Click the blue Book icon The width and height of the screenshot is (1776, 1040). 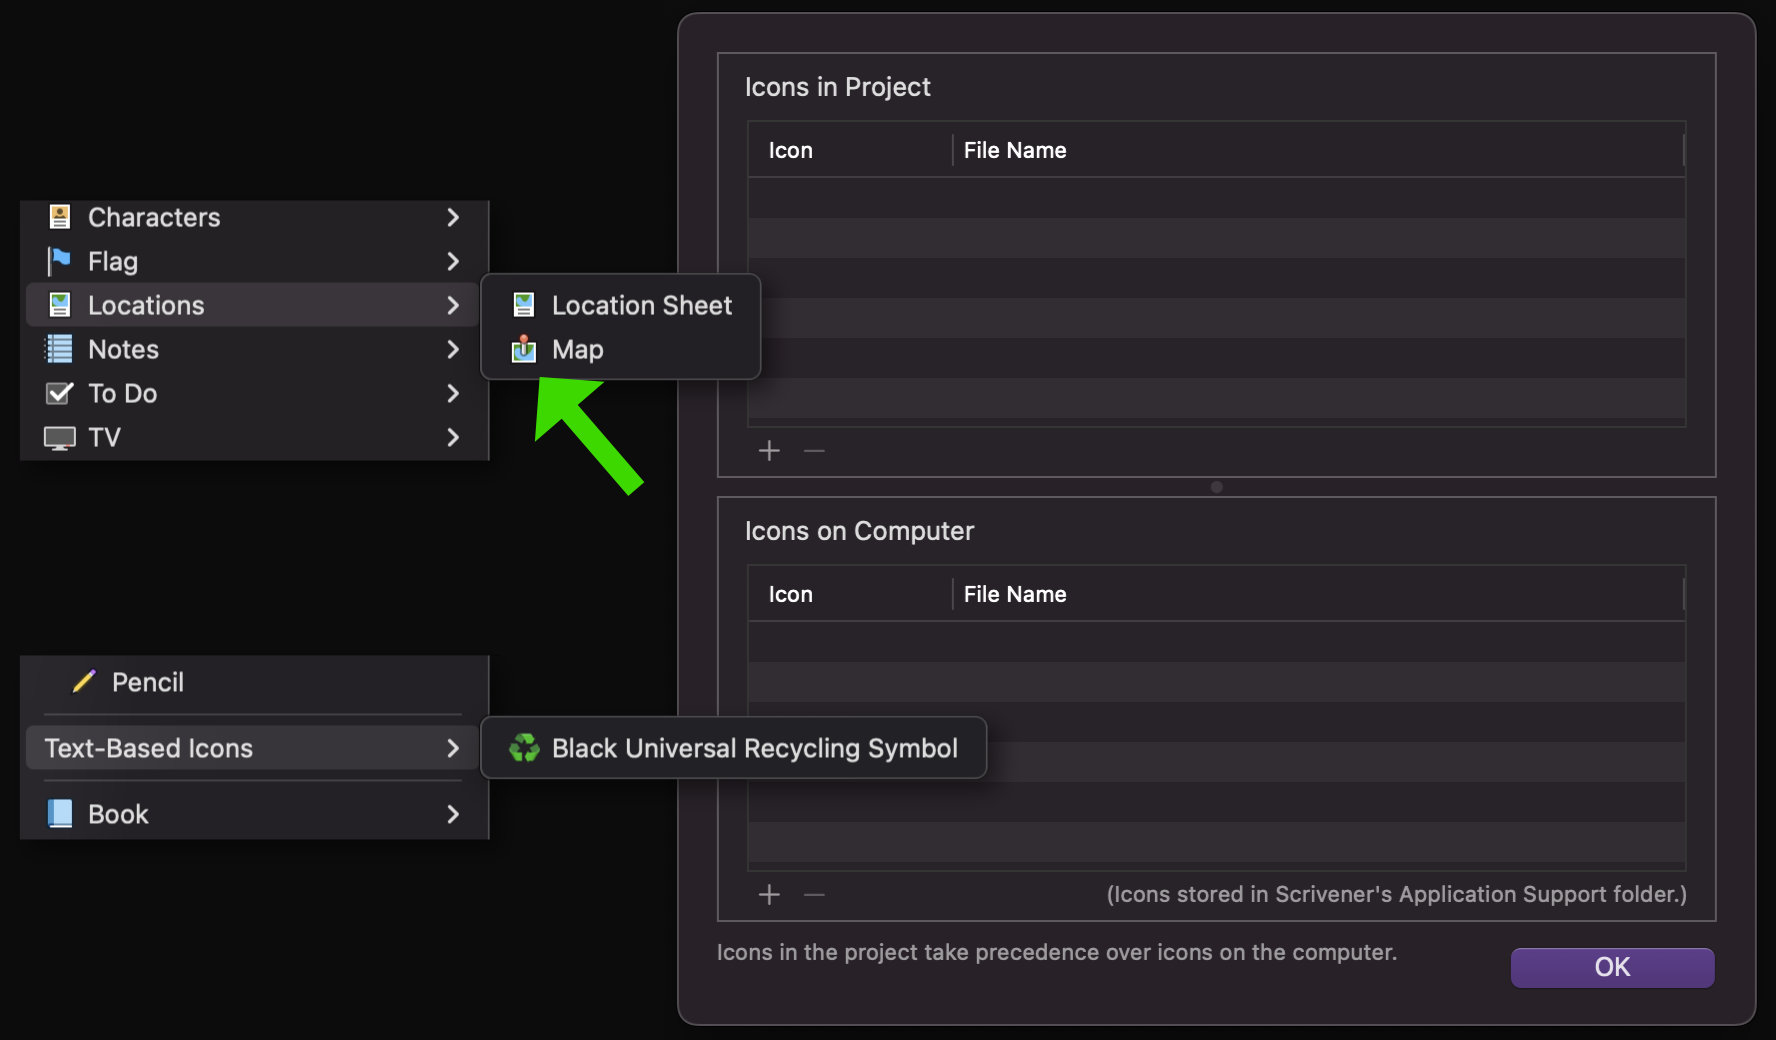[60, 814]
